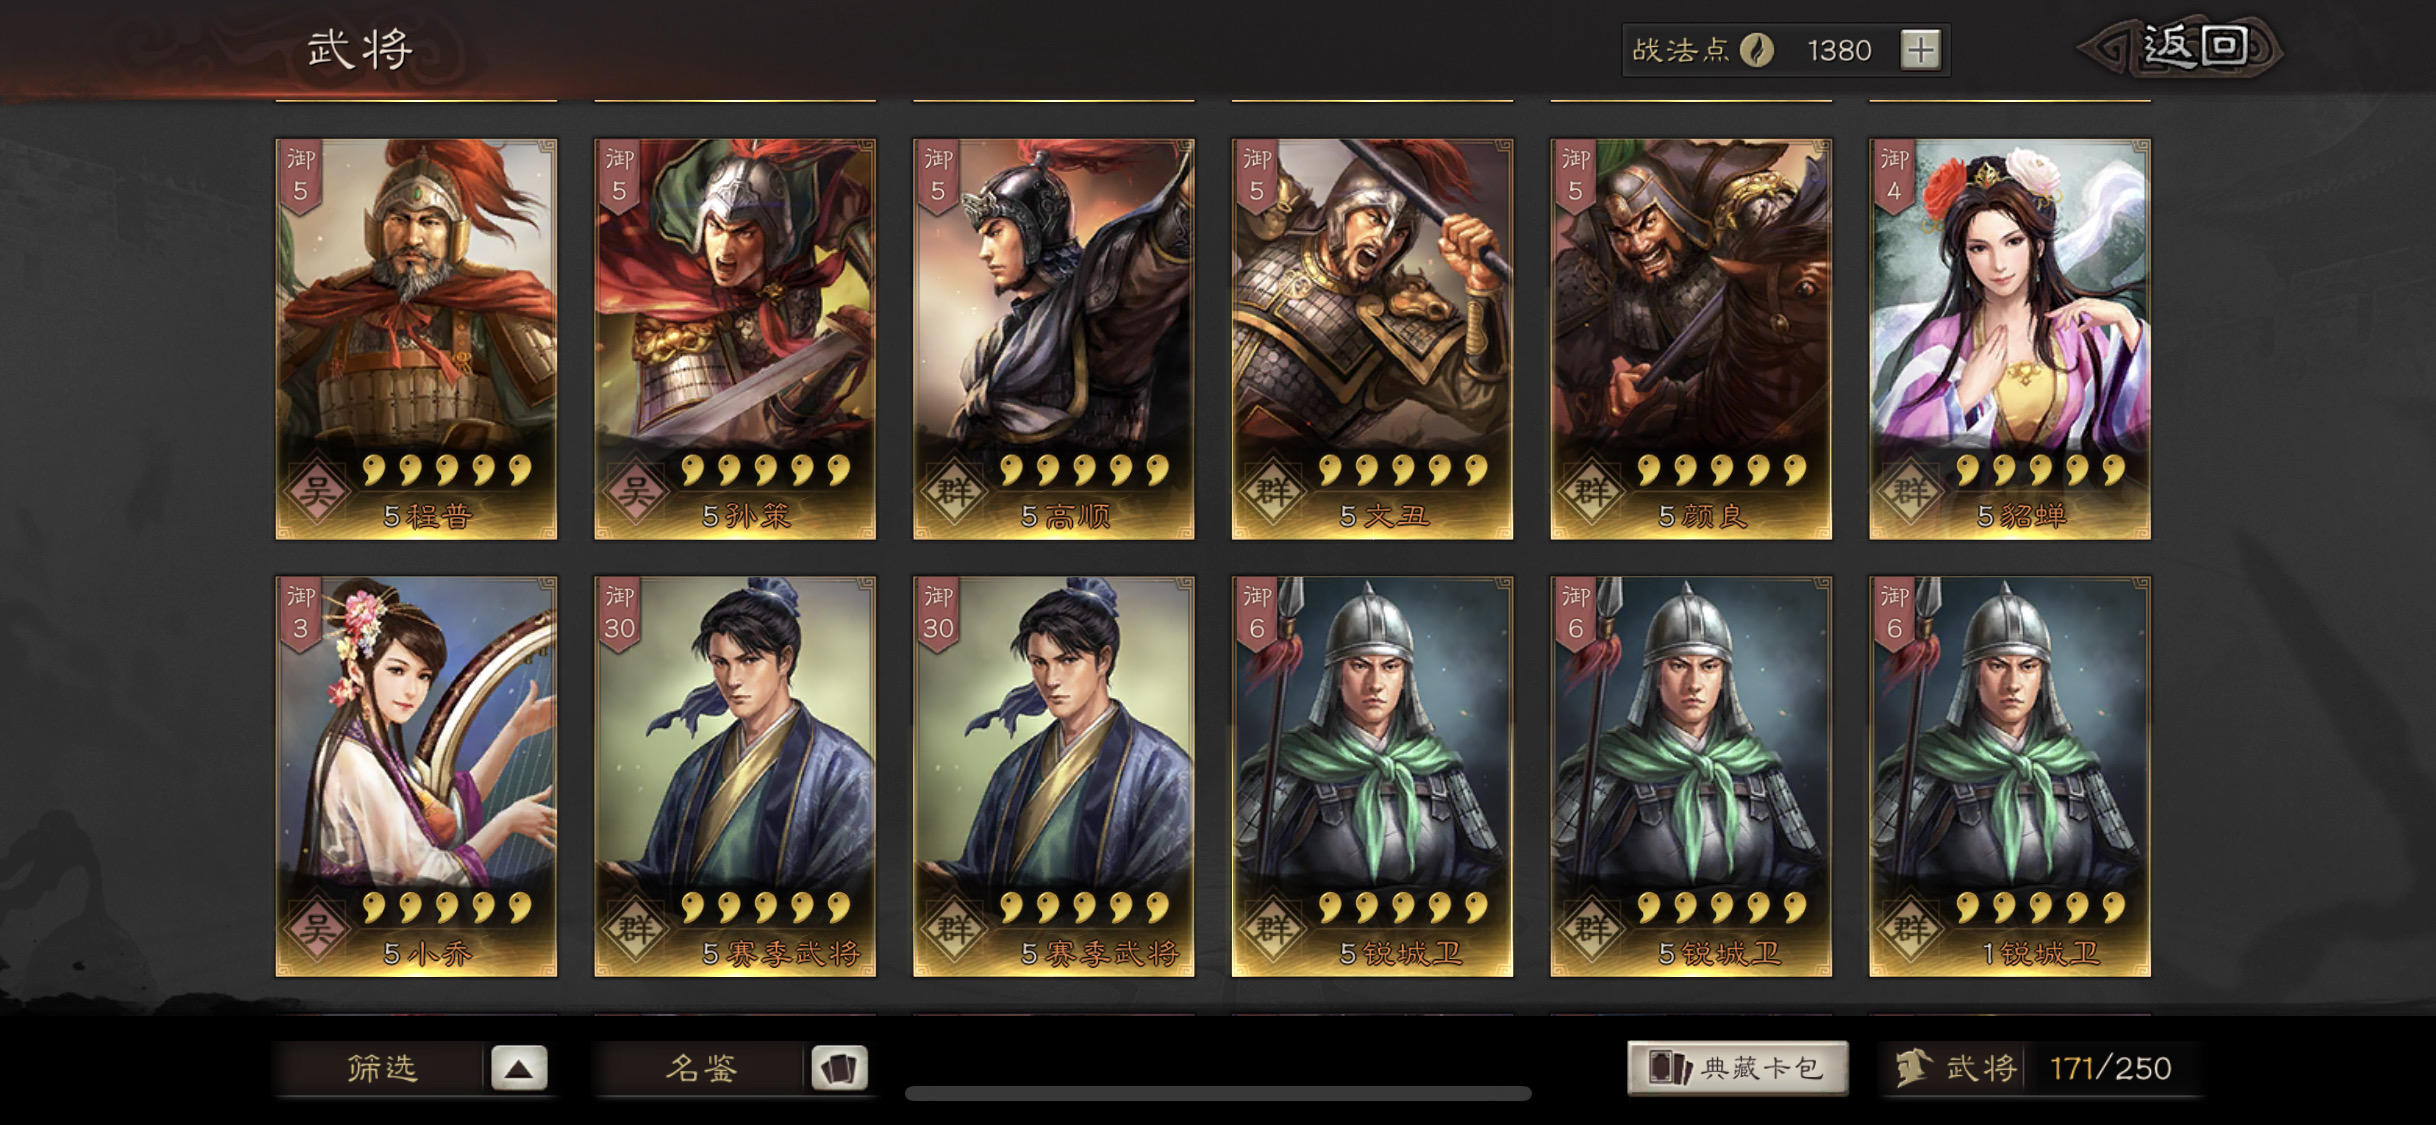Pick the 文丑 general card
Screen dimensions: 2436x1125
point(1372,339)
